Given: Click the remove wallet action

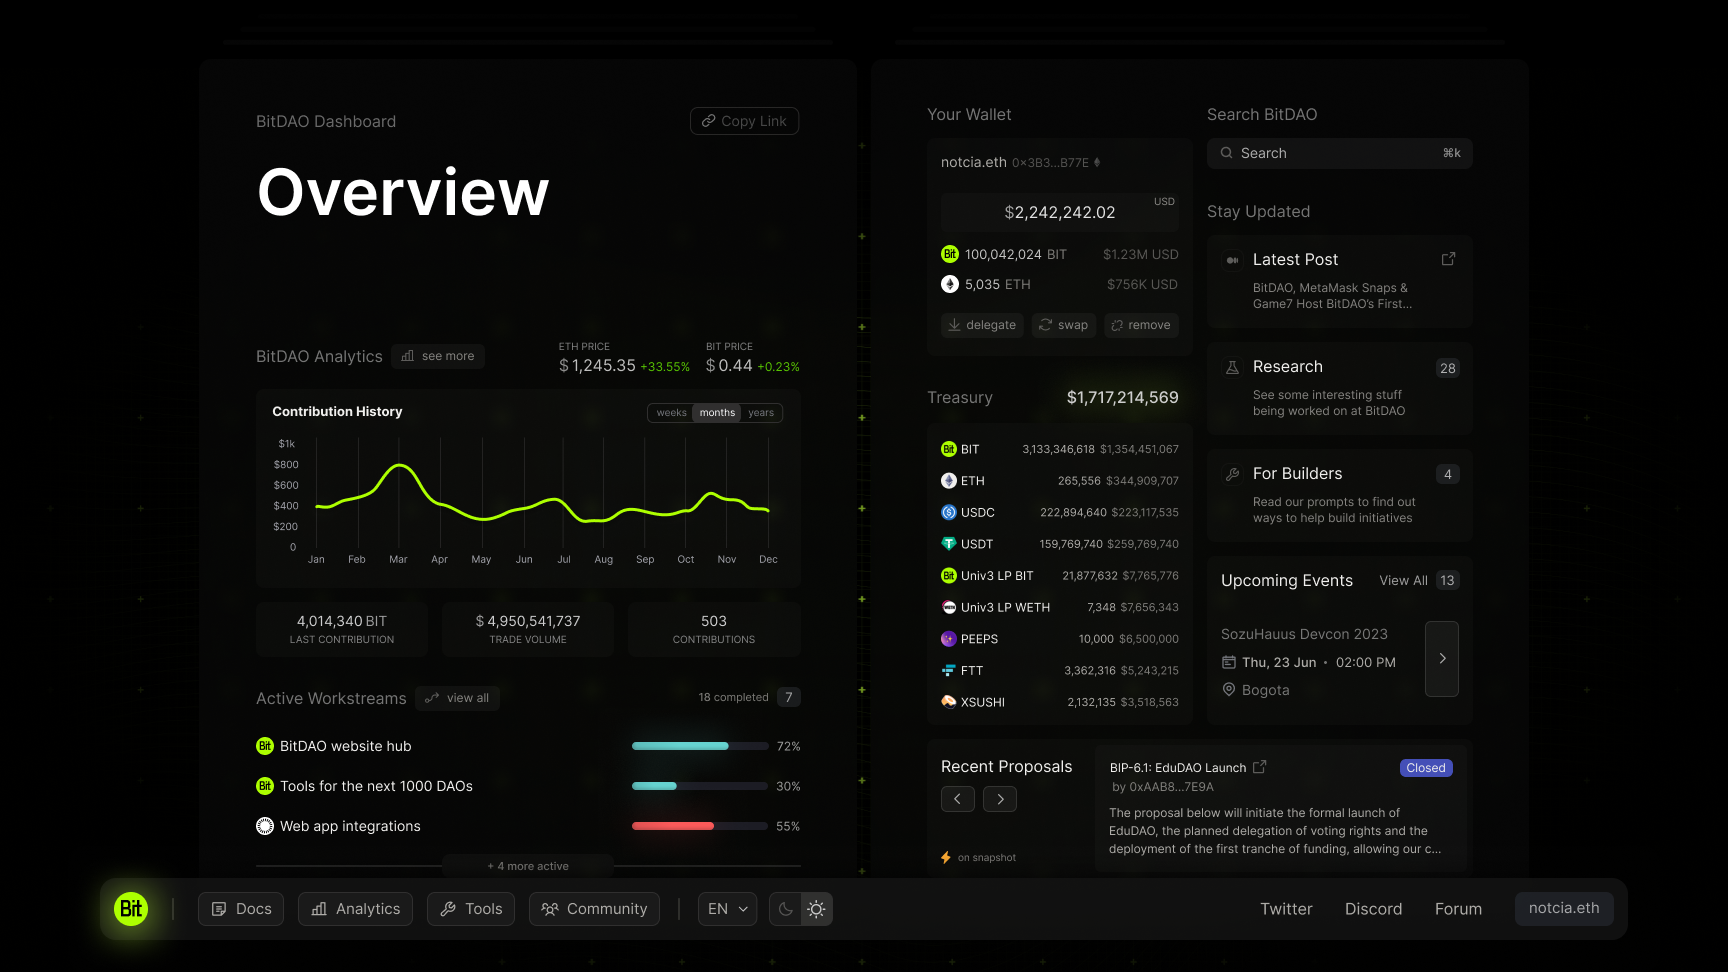Looking at the screenshot, I should 1140,325.
